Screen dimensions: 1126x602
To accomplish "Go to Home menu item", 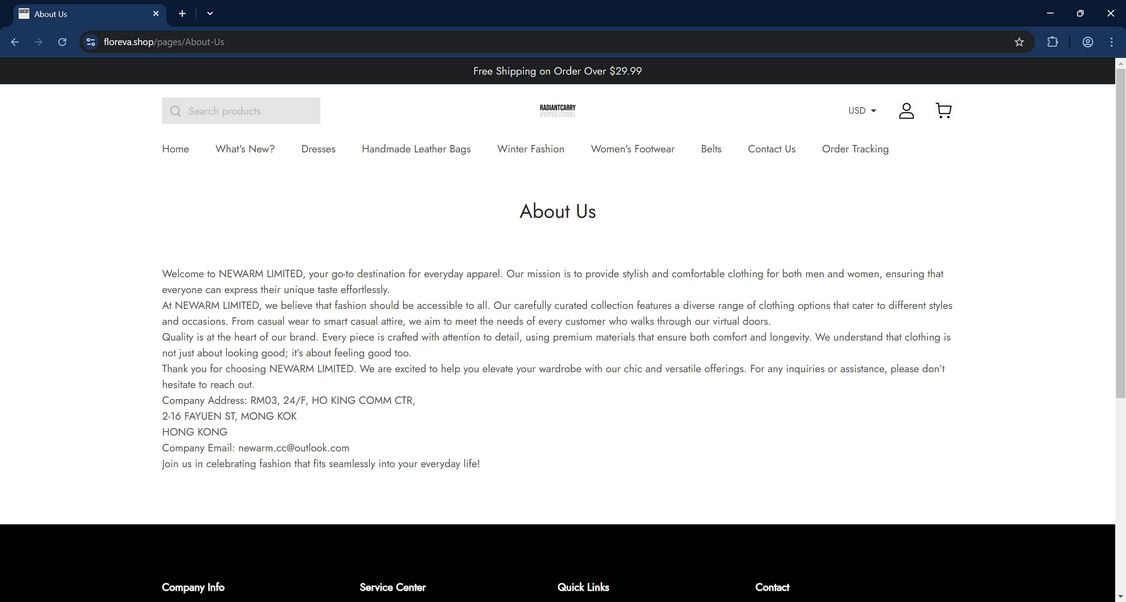I will click(175, 149).
